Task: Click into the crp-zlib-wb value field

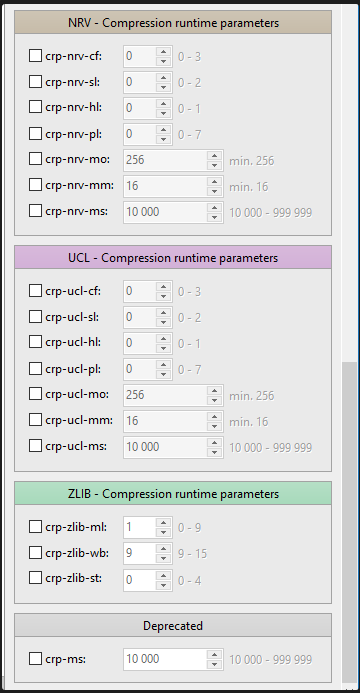Action: [140, 553]
